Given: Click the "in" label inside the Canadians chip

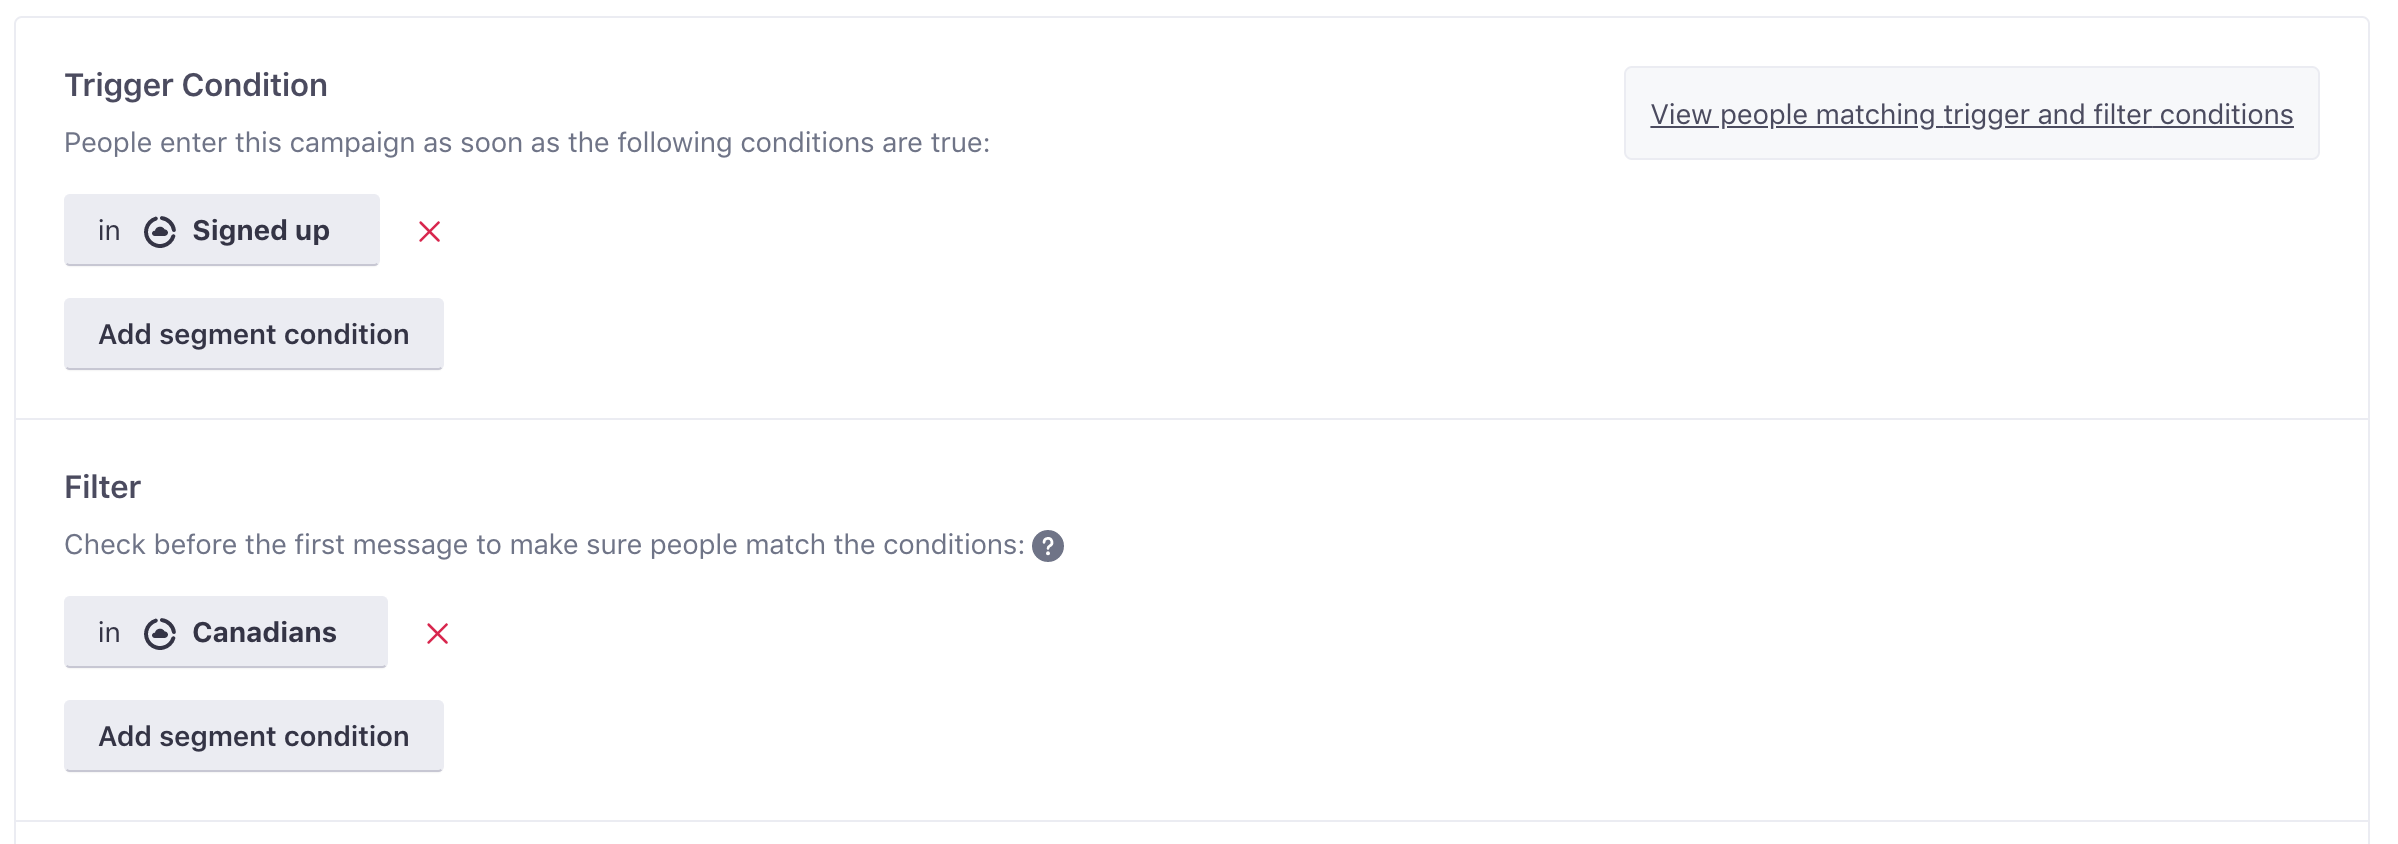Looking at the screenshot, I should pyautogui.click(x=109, y=632).
